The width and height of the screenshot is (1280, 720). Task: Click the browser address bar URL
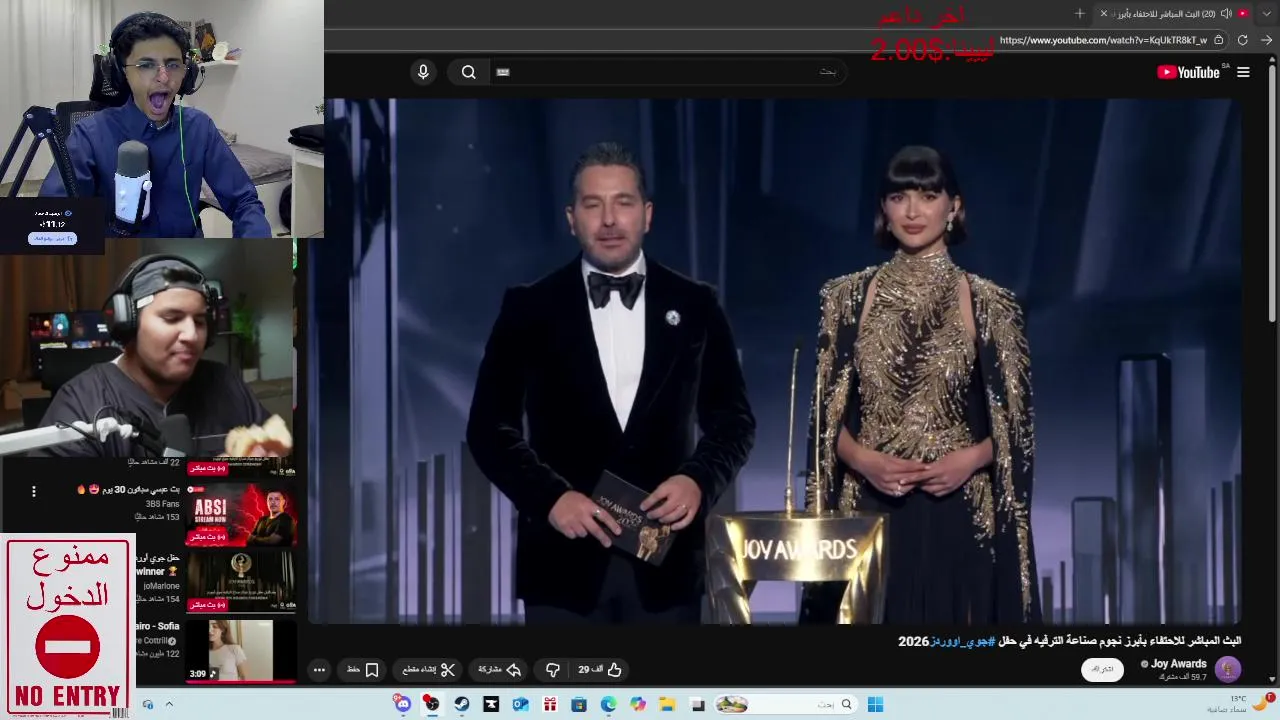pyautogui.click(x=1103, y=40)
